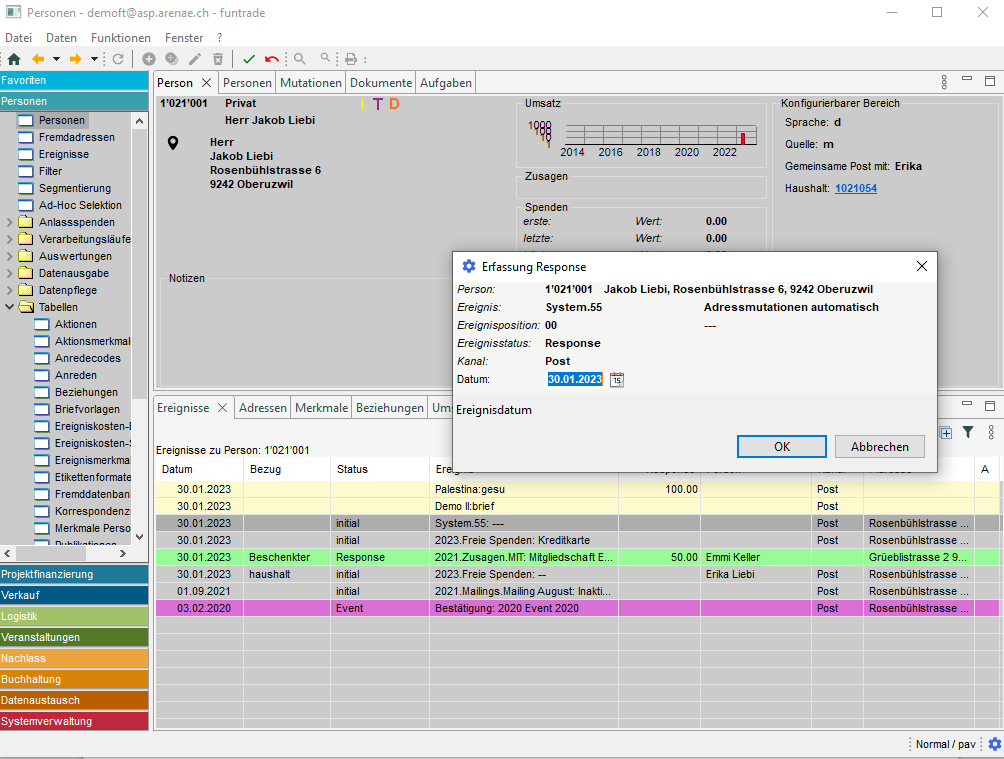This screenshot has width=1004, height=759.
Task: Switch to the Mutationen tab
Action: point(311,83)
